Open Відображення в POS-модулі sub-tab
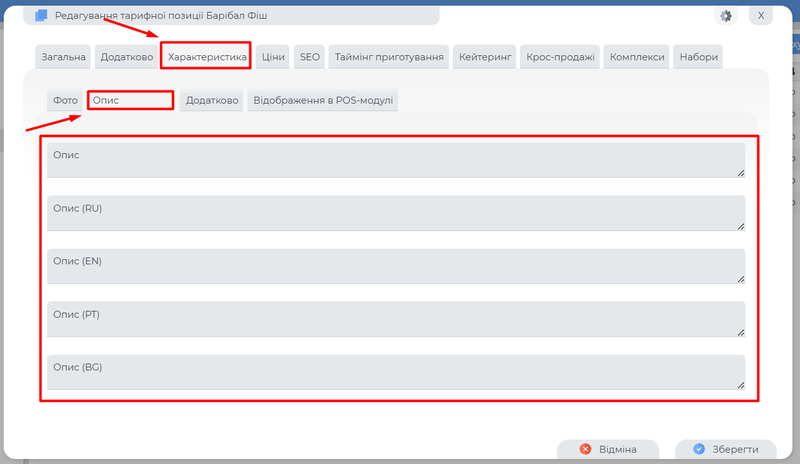Image resolution: width=800 pixels, height=464 pixels. 323,101
